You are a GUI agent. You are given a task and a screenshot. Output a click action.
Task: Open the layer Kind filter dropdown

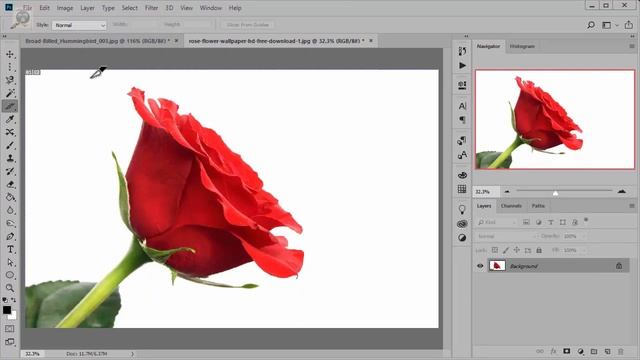tap(497, 222)
